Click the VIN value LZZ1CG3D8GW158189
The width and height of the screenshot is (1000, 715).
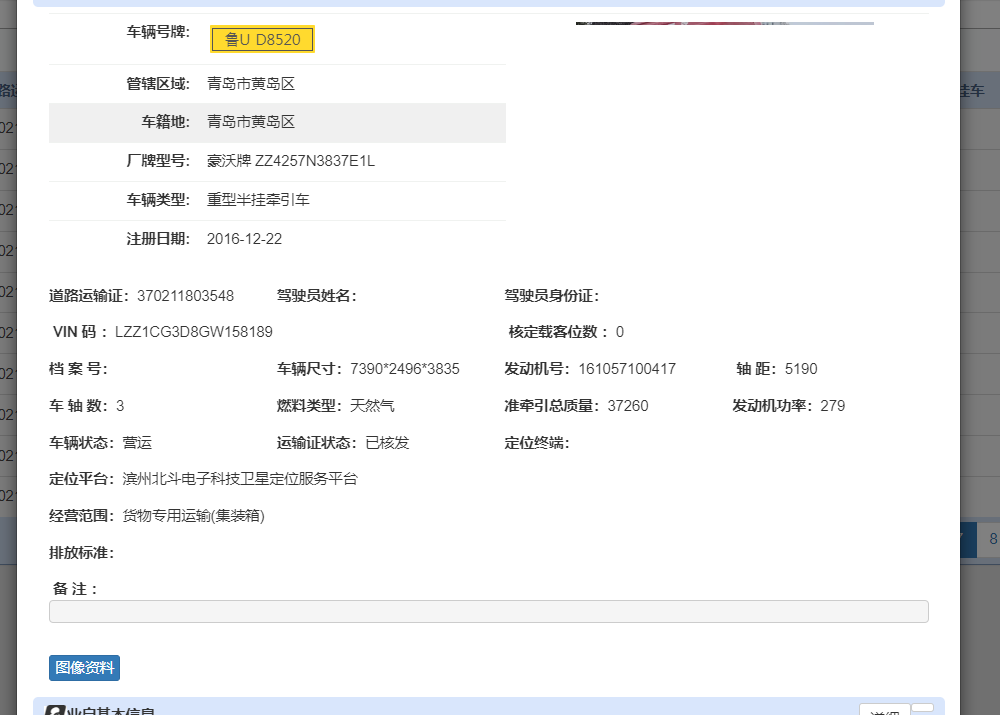coord(194,332)
